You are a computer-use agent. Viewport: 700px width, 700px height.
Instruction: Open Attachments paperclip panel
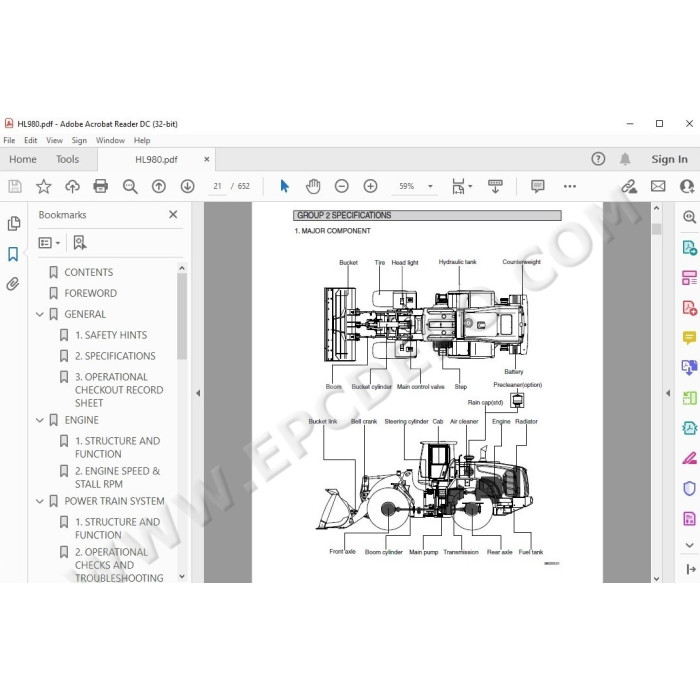[13, 284]
